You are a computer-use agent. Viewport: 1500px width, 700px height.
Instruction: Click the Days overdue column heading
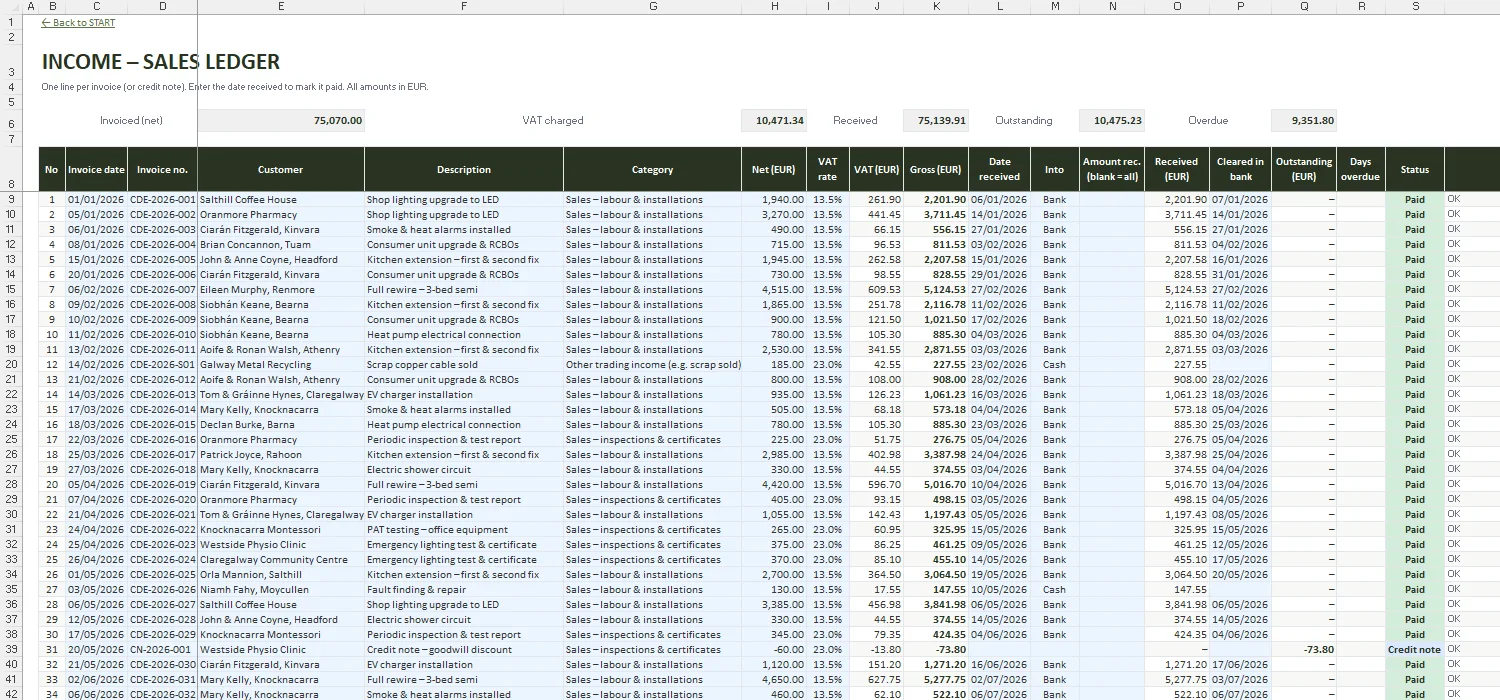click(x=1360, y=169)
